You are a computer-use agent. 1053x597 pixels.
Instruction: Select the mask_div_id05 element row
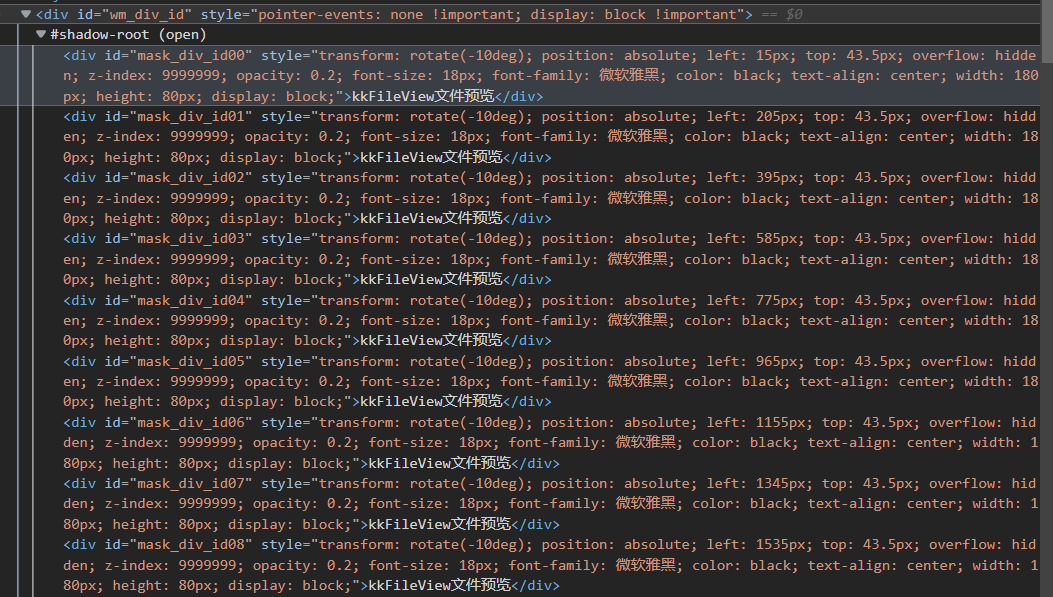[x=520, y=381]
